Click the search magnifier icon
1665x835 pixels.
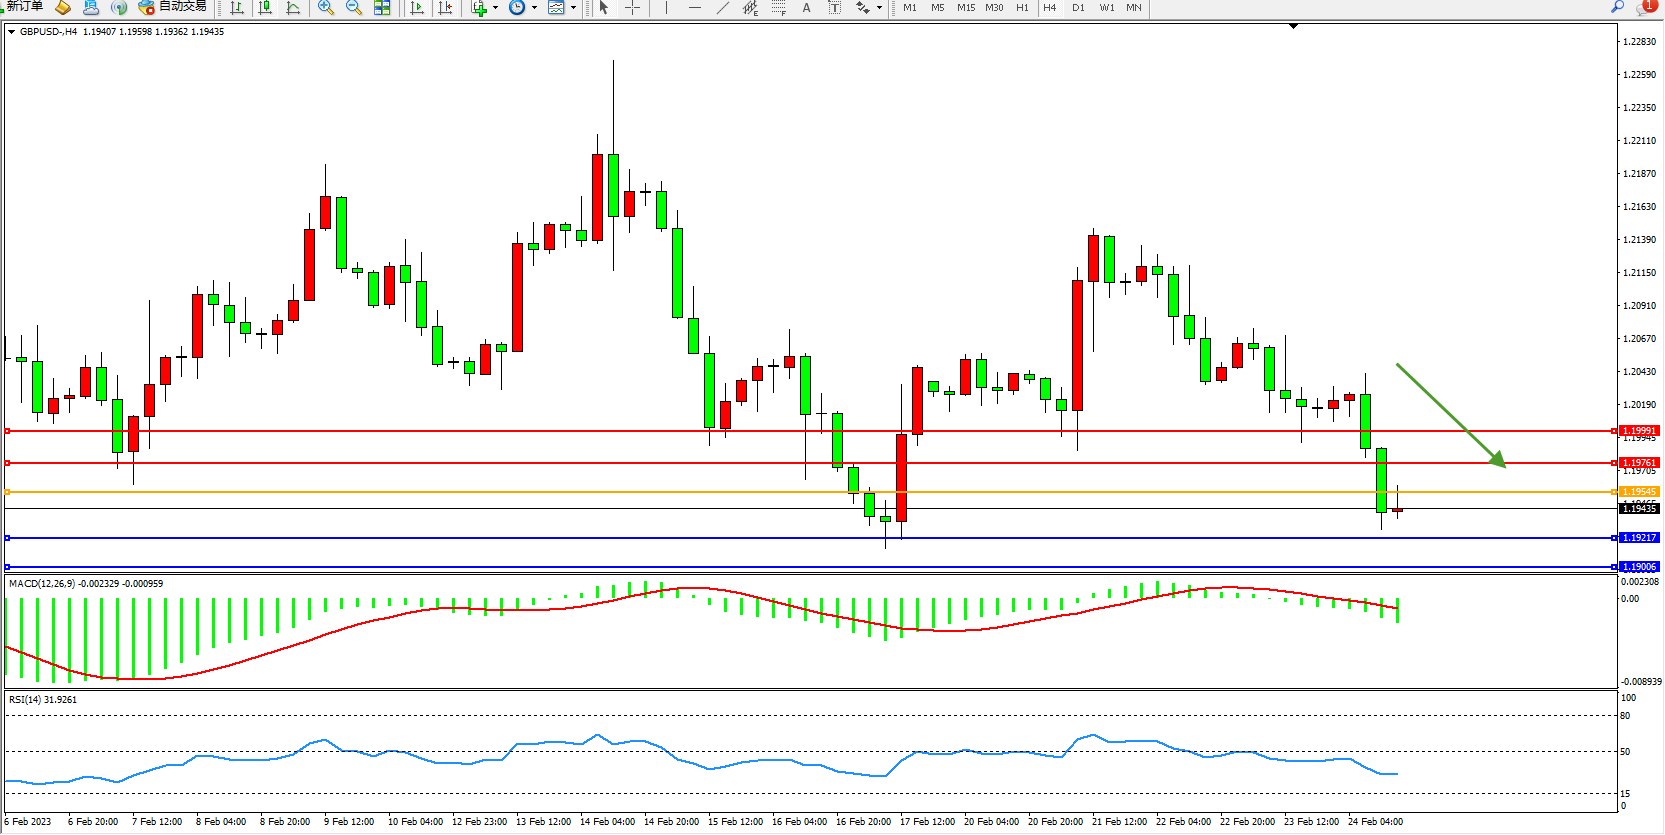tap(1617, 7)
